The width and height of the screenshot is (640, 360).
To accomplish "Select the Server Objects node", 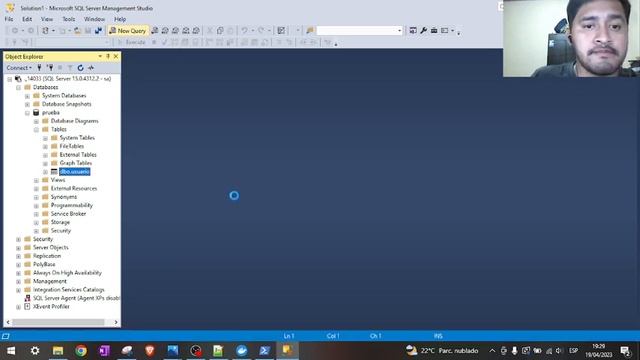I will coord(51,247).
